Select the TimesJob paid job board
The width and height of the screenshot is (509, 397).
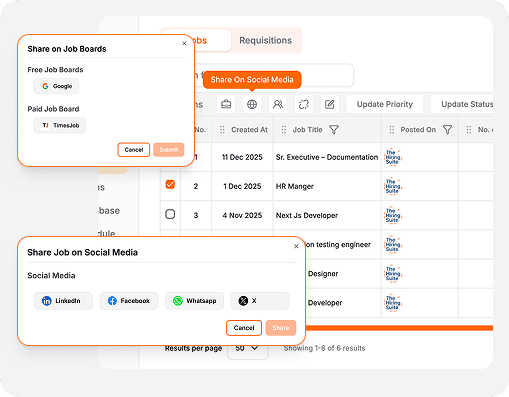coord(60,125)
